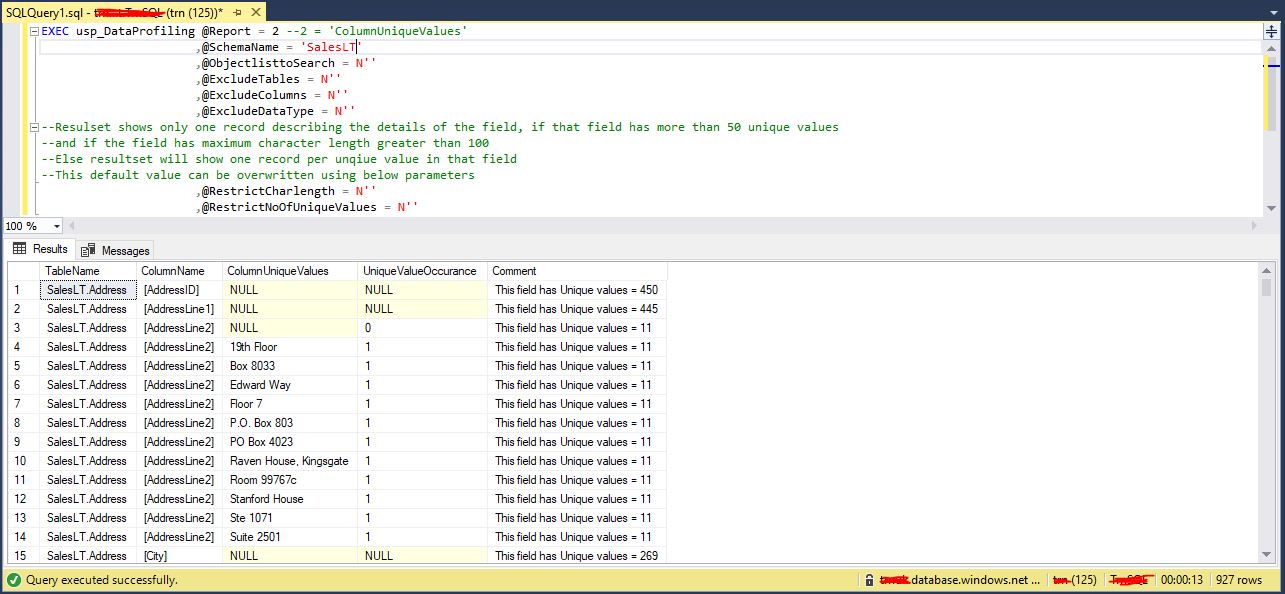The height and width of the screenshot is (594, 1285).
Task: Click the Comment column header
Action: (577, 271)
